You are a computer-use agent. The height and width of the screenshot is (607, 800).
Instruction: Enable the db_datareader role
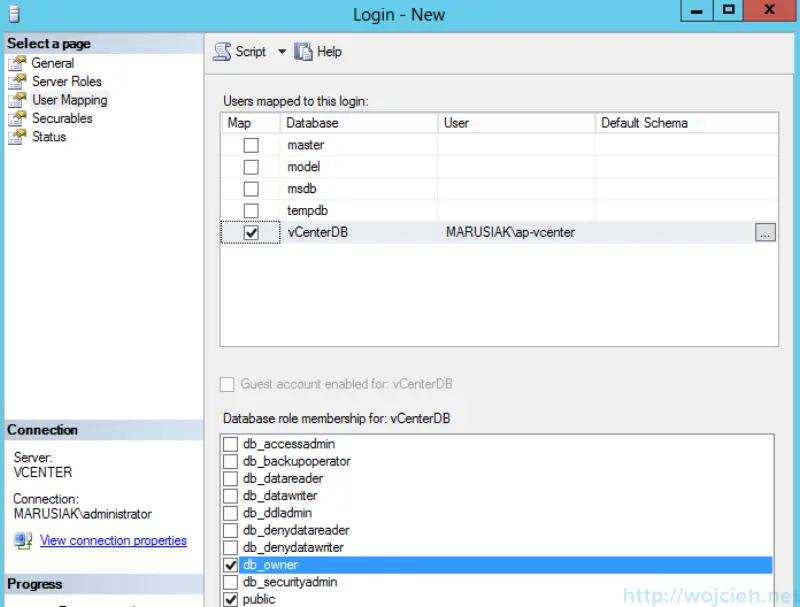pyautogui.click(x=230, y=478)
